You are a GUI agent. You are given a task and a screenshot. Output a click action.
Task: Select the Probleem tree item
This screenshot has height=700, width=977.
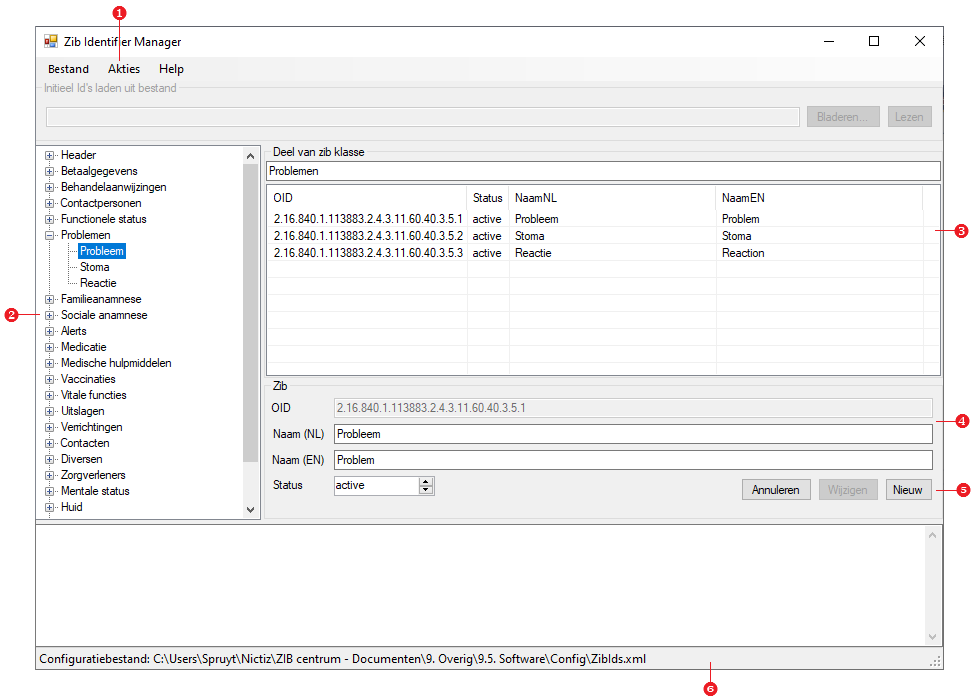tap(102, 251)
